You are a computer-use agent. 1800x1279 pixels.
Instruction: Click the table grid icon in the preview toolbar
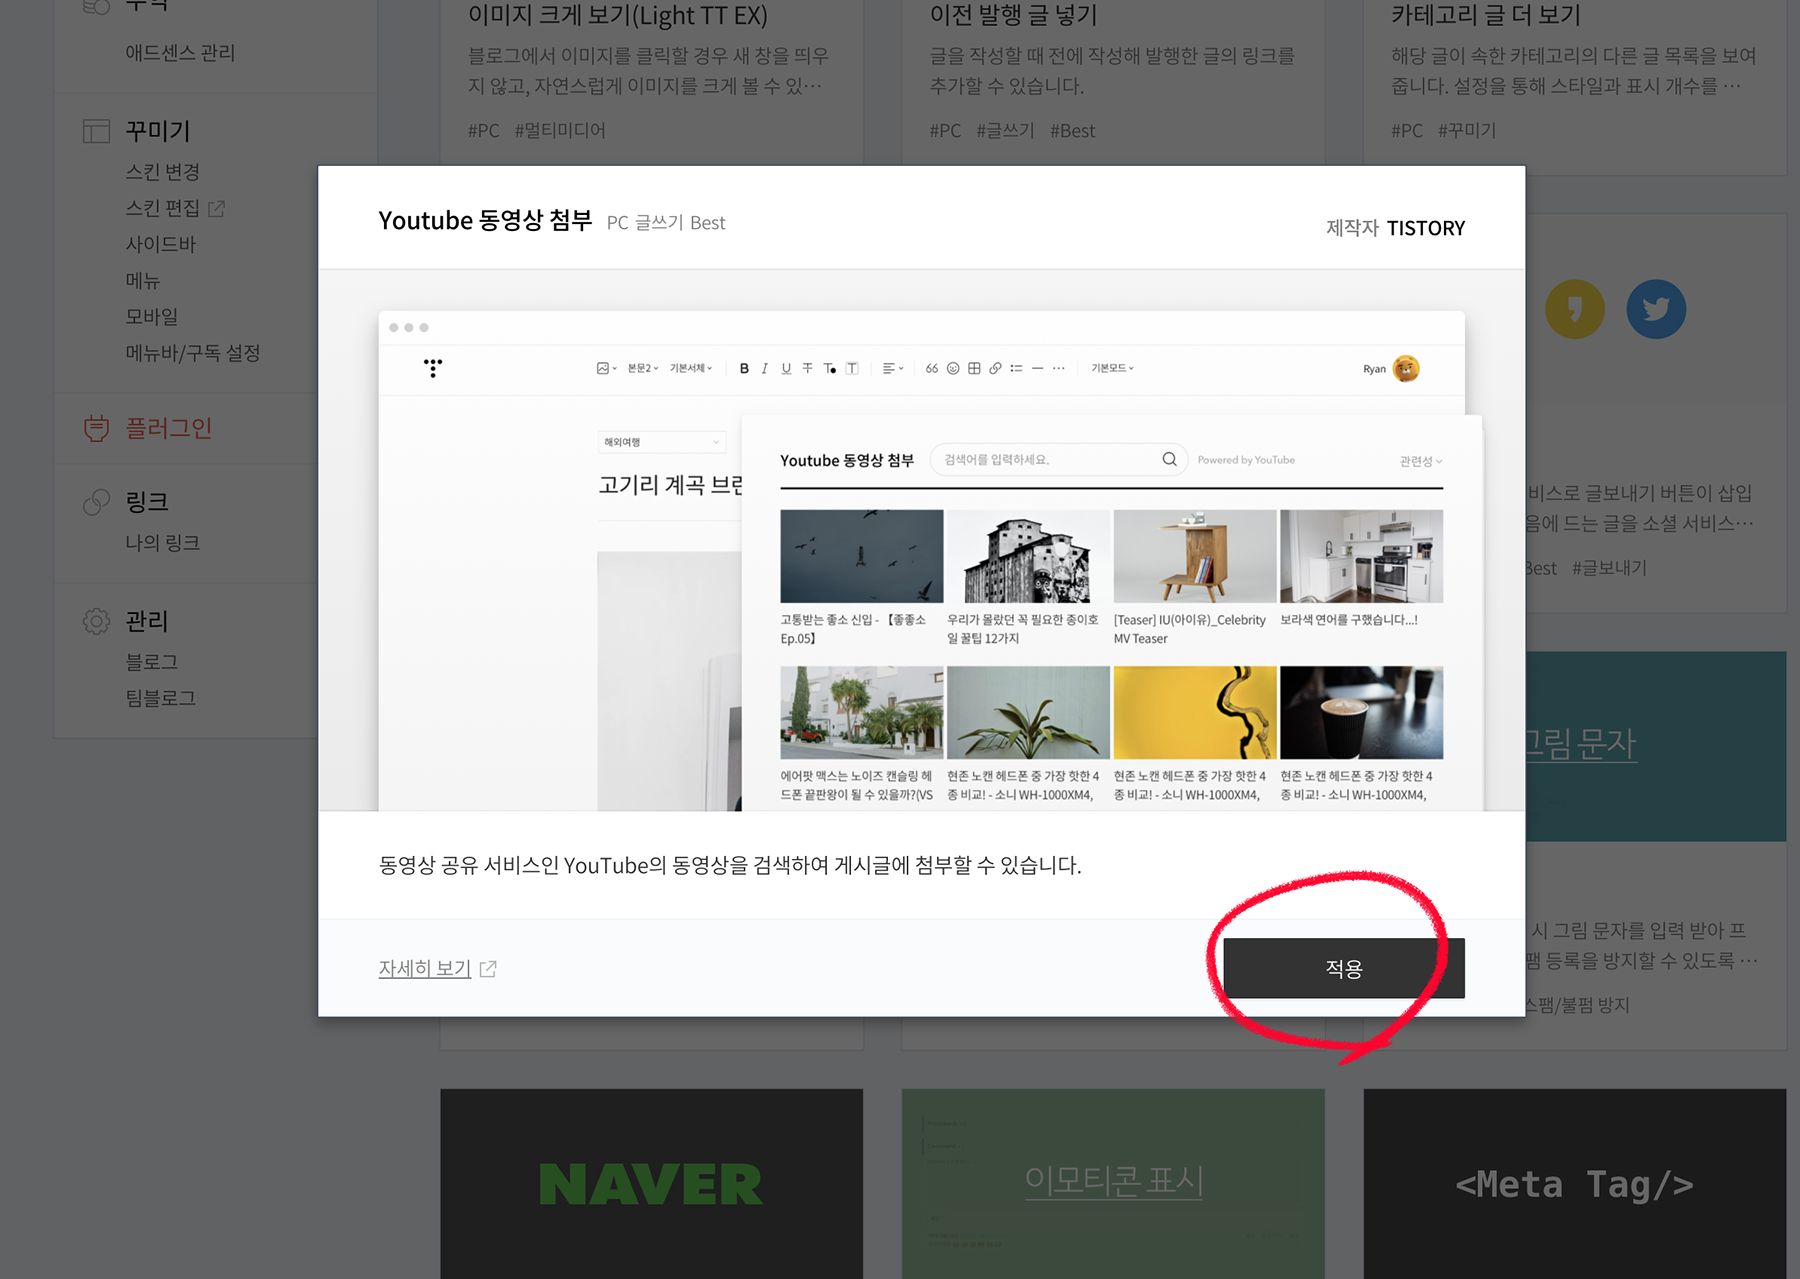coord(974,368)
